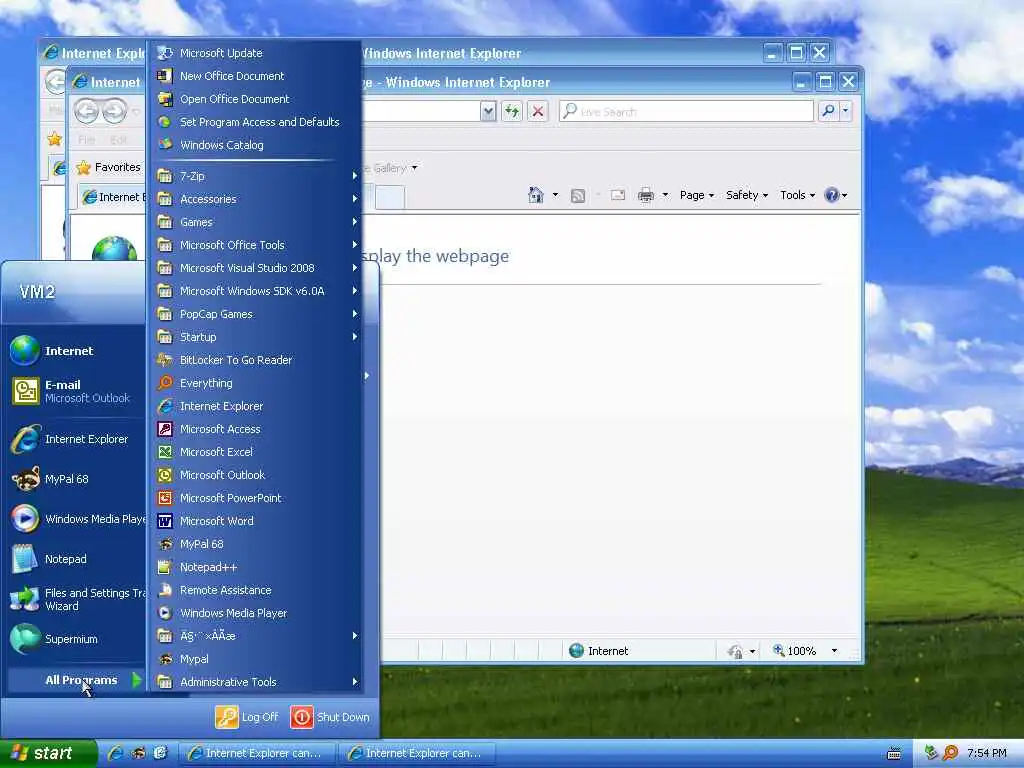The height and width of the screenshot is (768, 1024).
Task: Click the clock showing 7:54 PM
Action: point(986,753)
